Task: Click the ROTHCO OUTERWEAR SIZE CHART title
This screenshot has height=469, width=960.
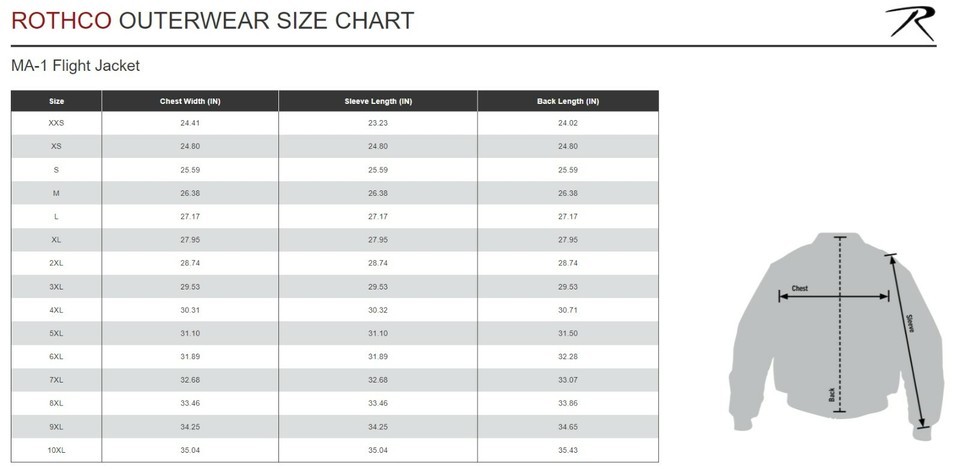Action: coord(212,21)
